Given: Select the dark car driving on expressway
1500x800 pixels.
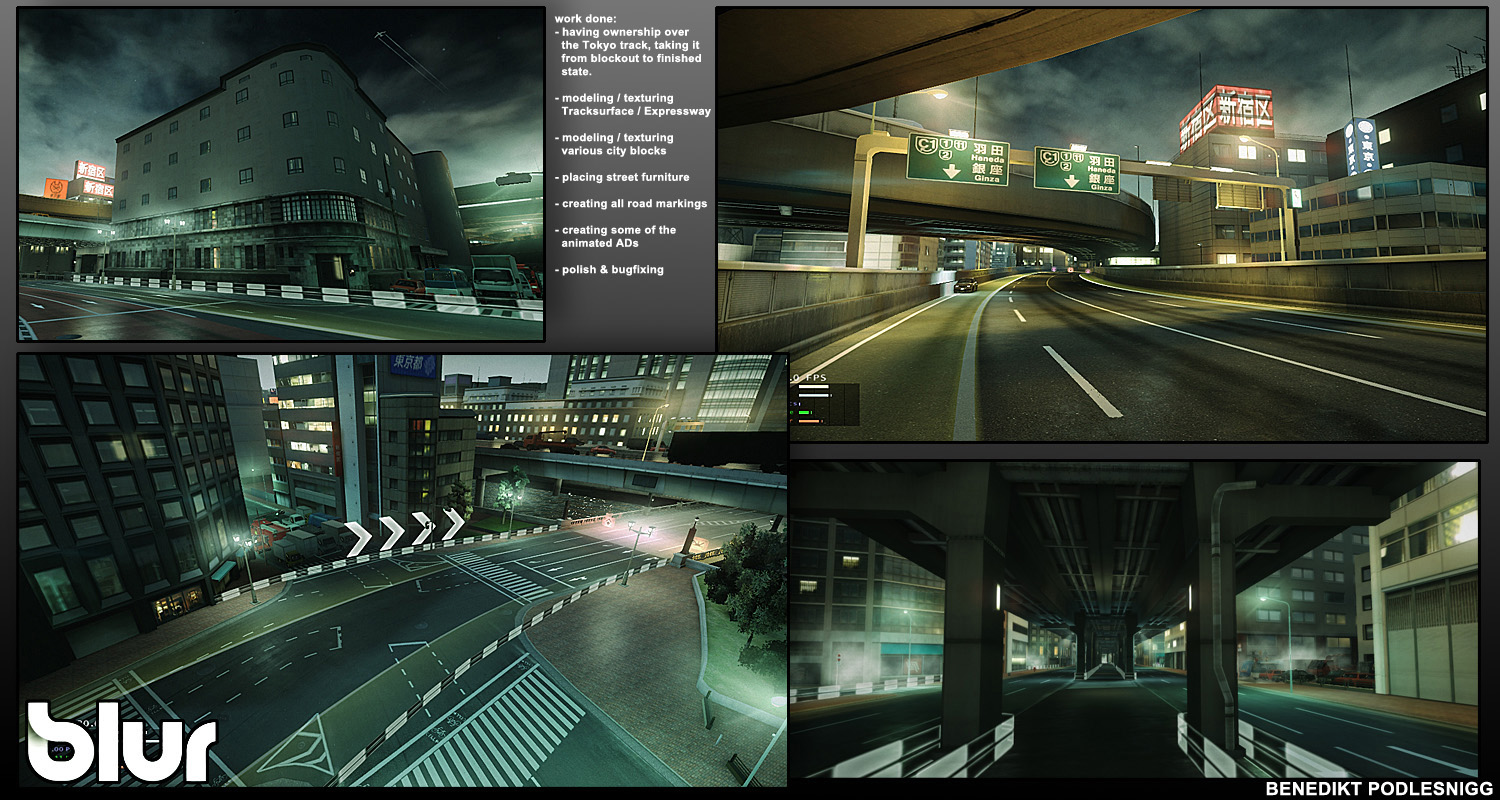Looking at the screenshot, I should [x=965, y=284].
